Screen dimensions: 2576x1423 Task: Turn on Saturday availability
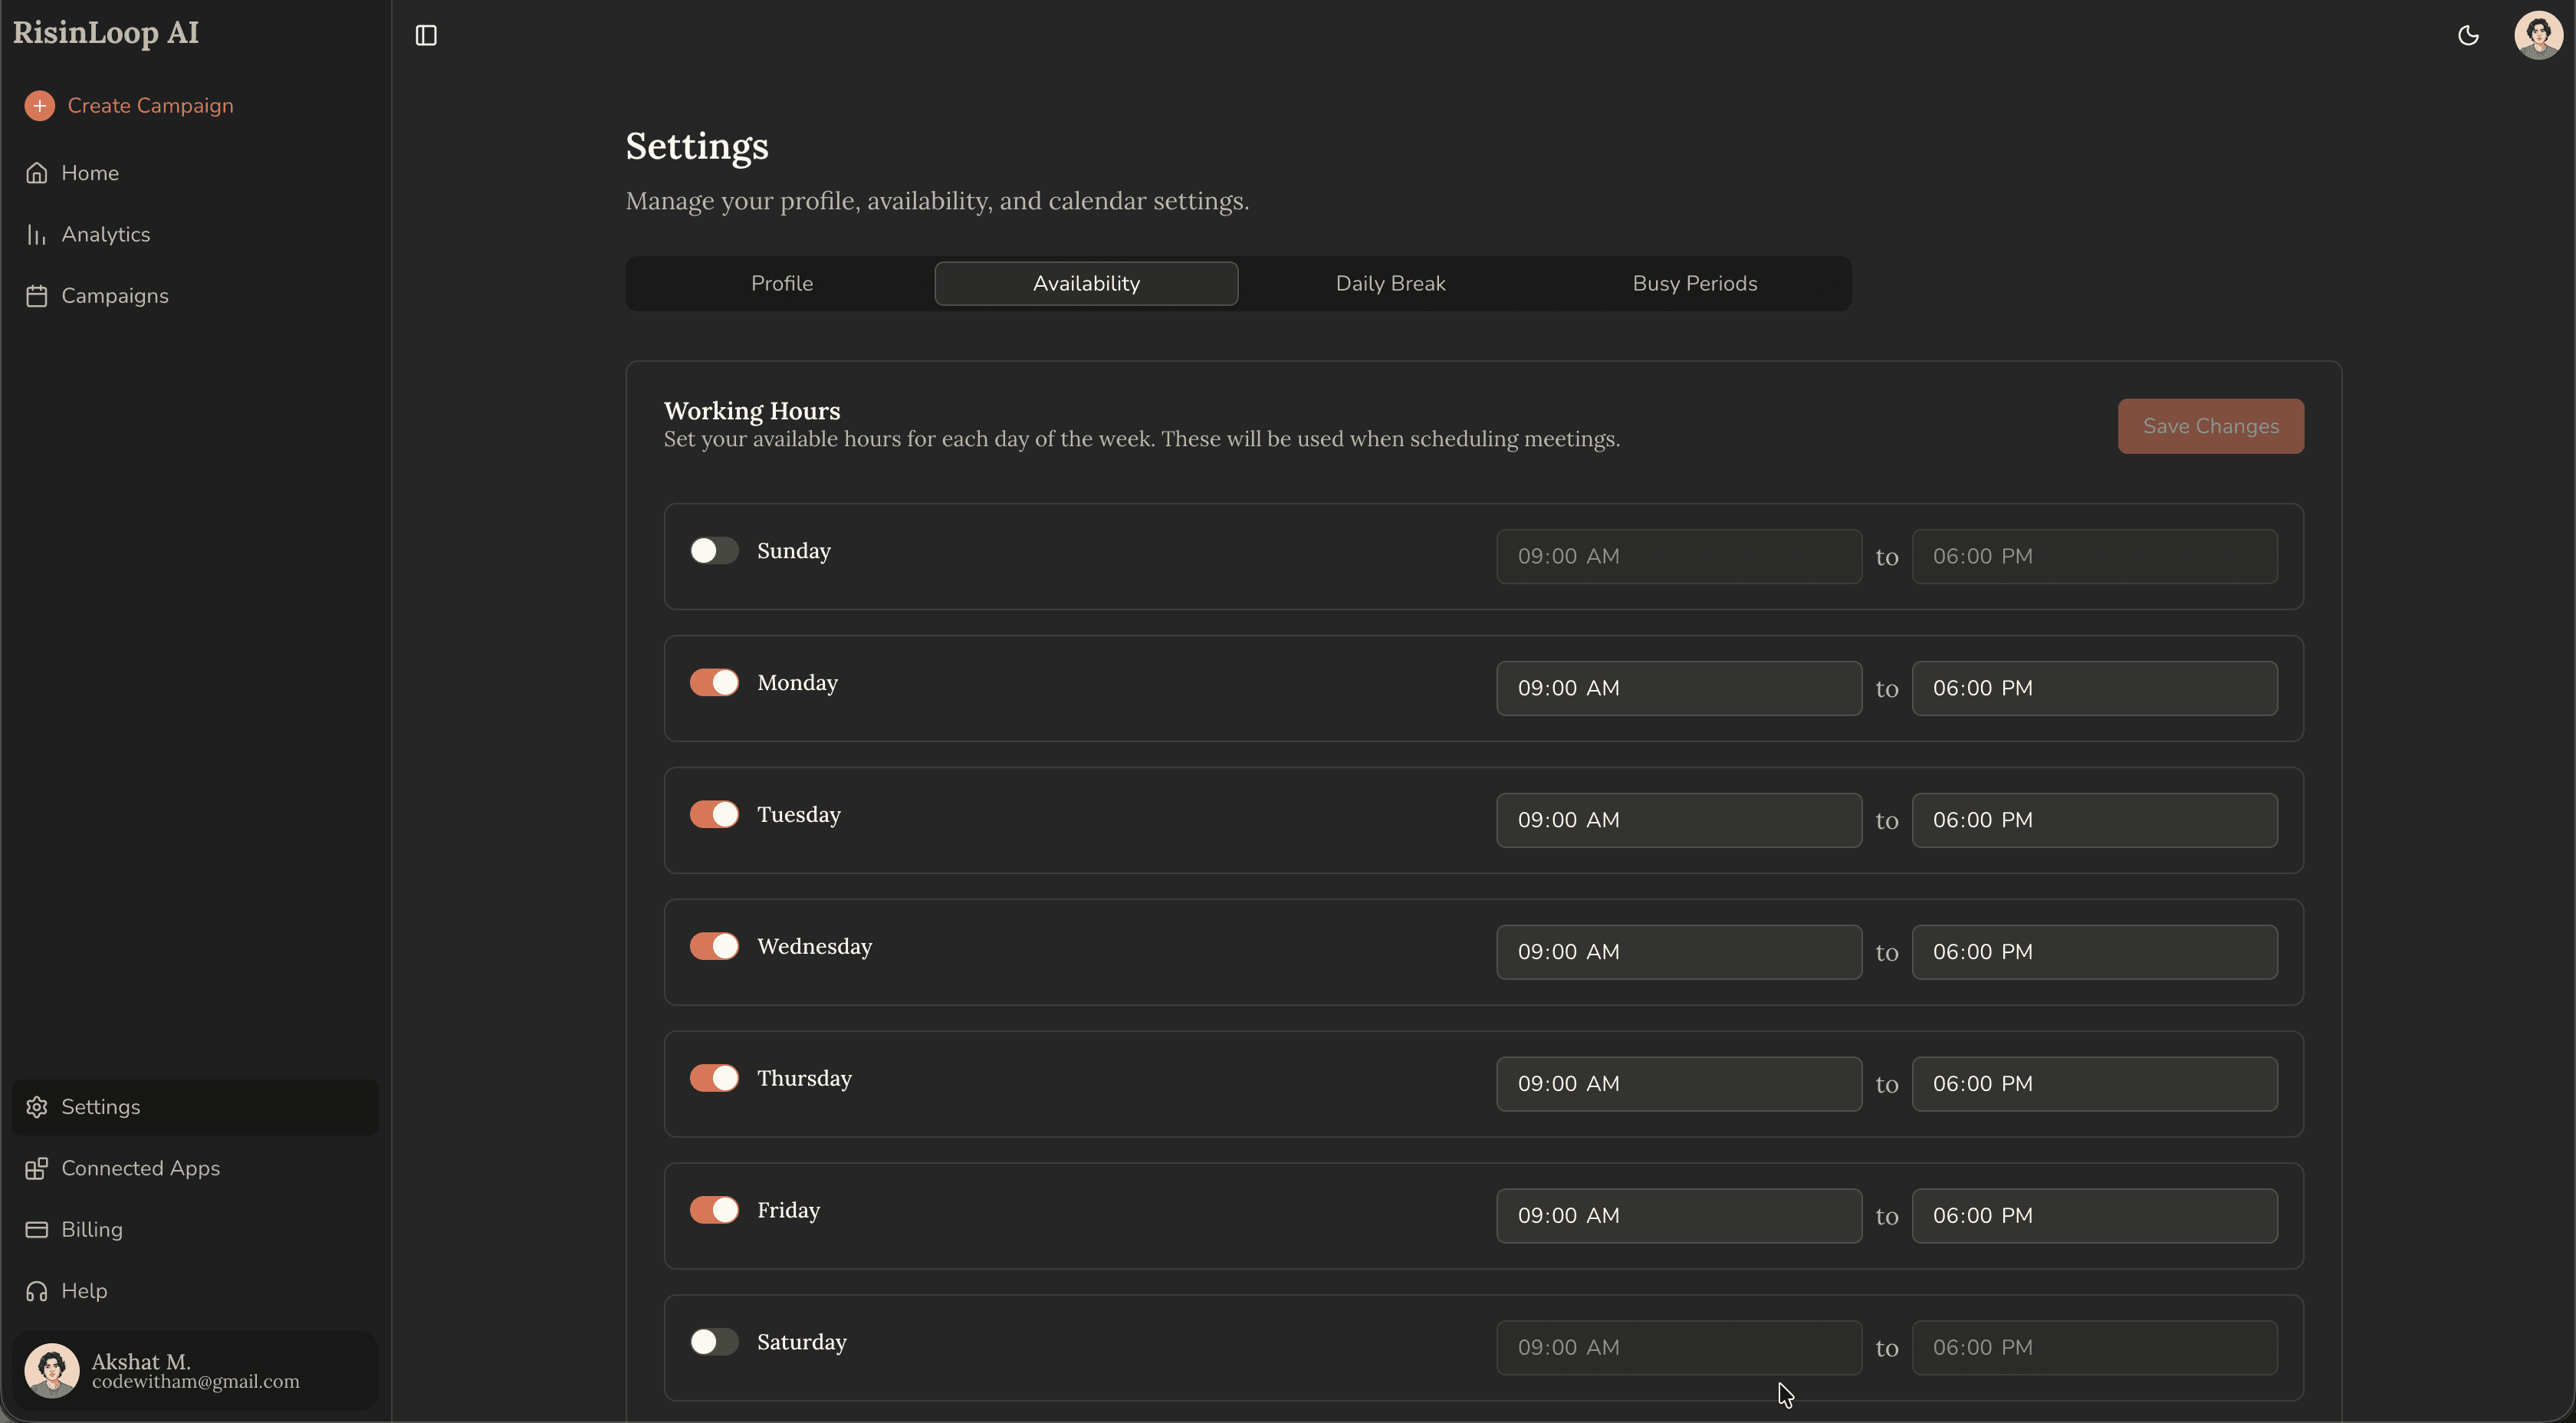(x=713, y=1341)
